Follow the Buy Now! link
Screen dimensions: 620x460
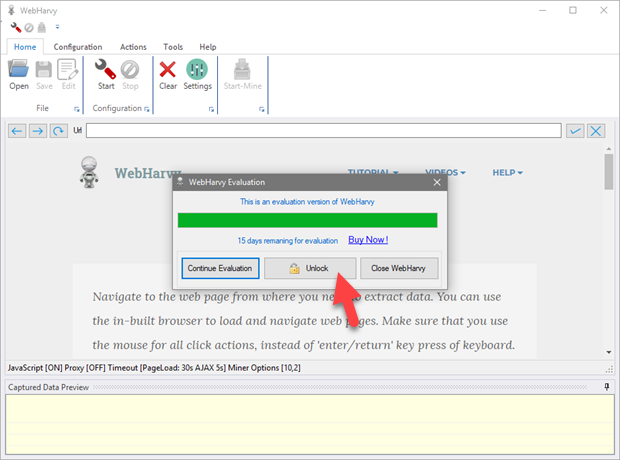367,240
